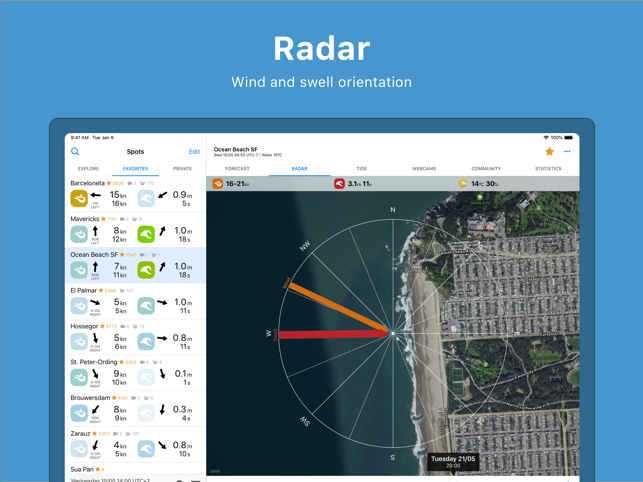This screenshot has width=643, height=482.
Task: Open the Sua Pan spot
Action: click(135, 469)
